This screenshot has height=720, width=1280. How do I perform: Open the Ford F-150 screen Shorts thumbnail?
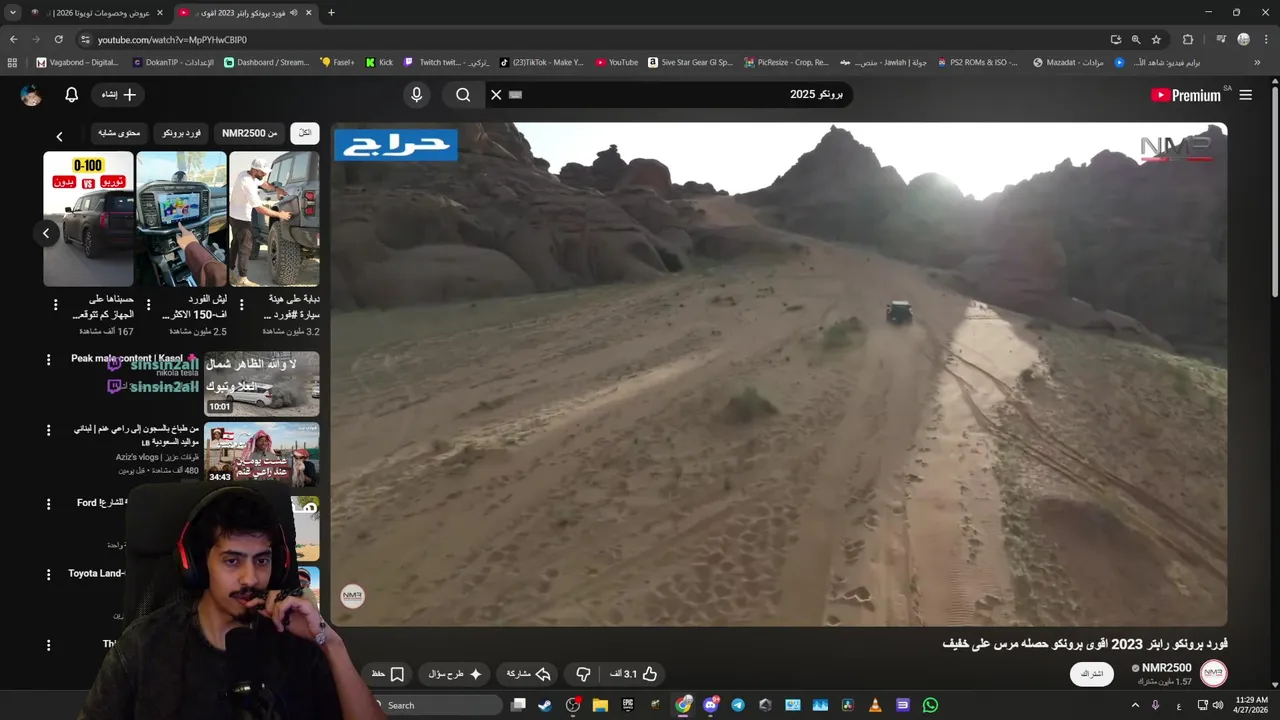(x=181, y=219)
